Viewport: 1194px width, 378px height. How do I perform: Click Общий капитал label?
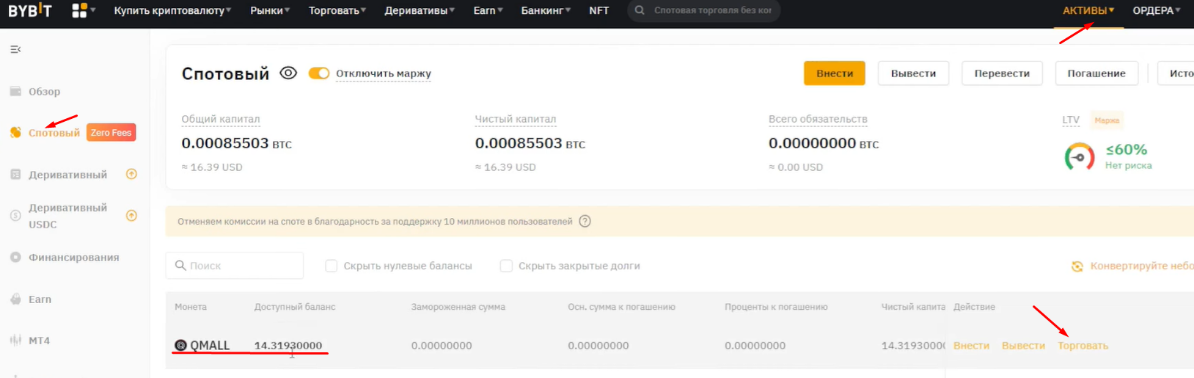coord(221,120)
